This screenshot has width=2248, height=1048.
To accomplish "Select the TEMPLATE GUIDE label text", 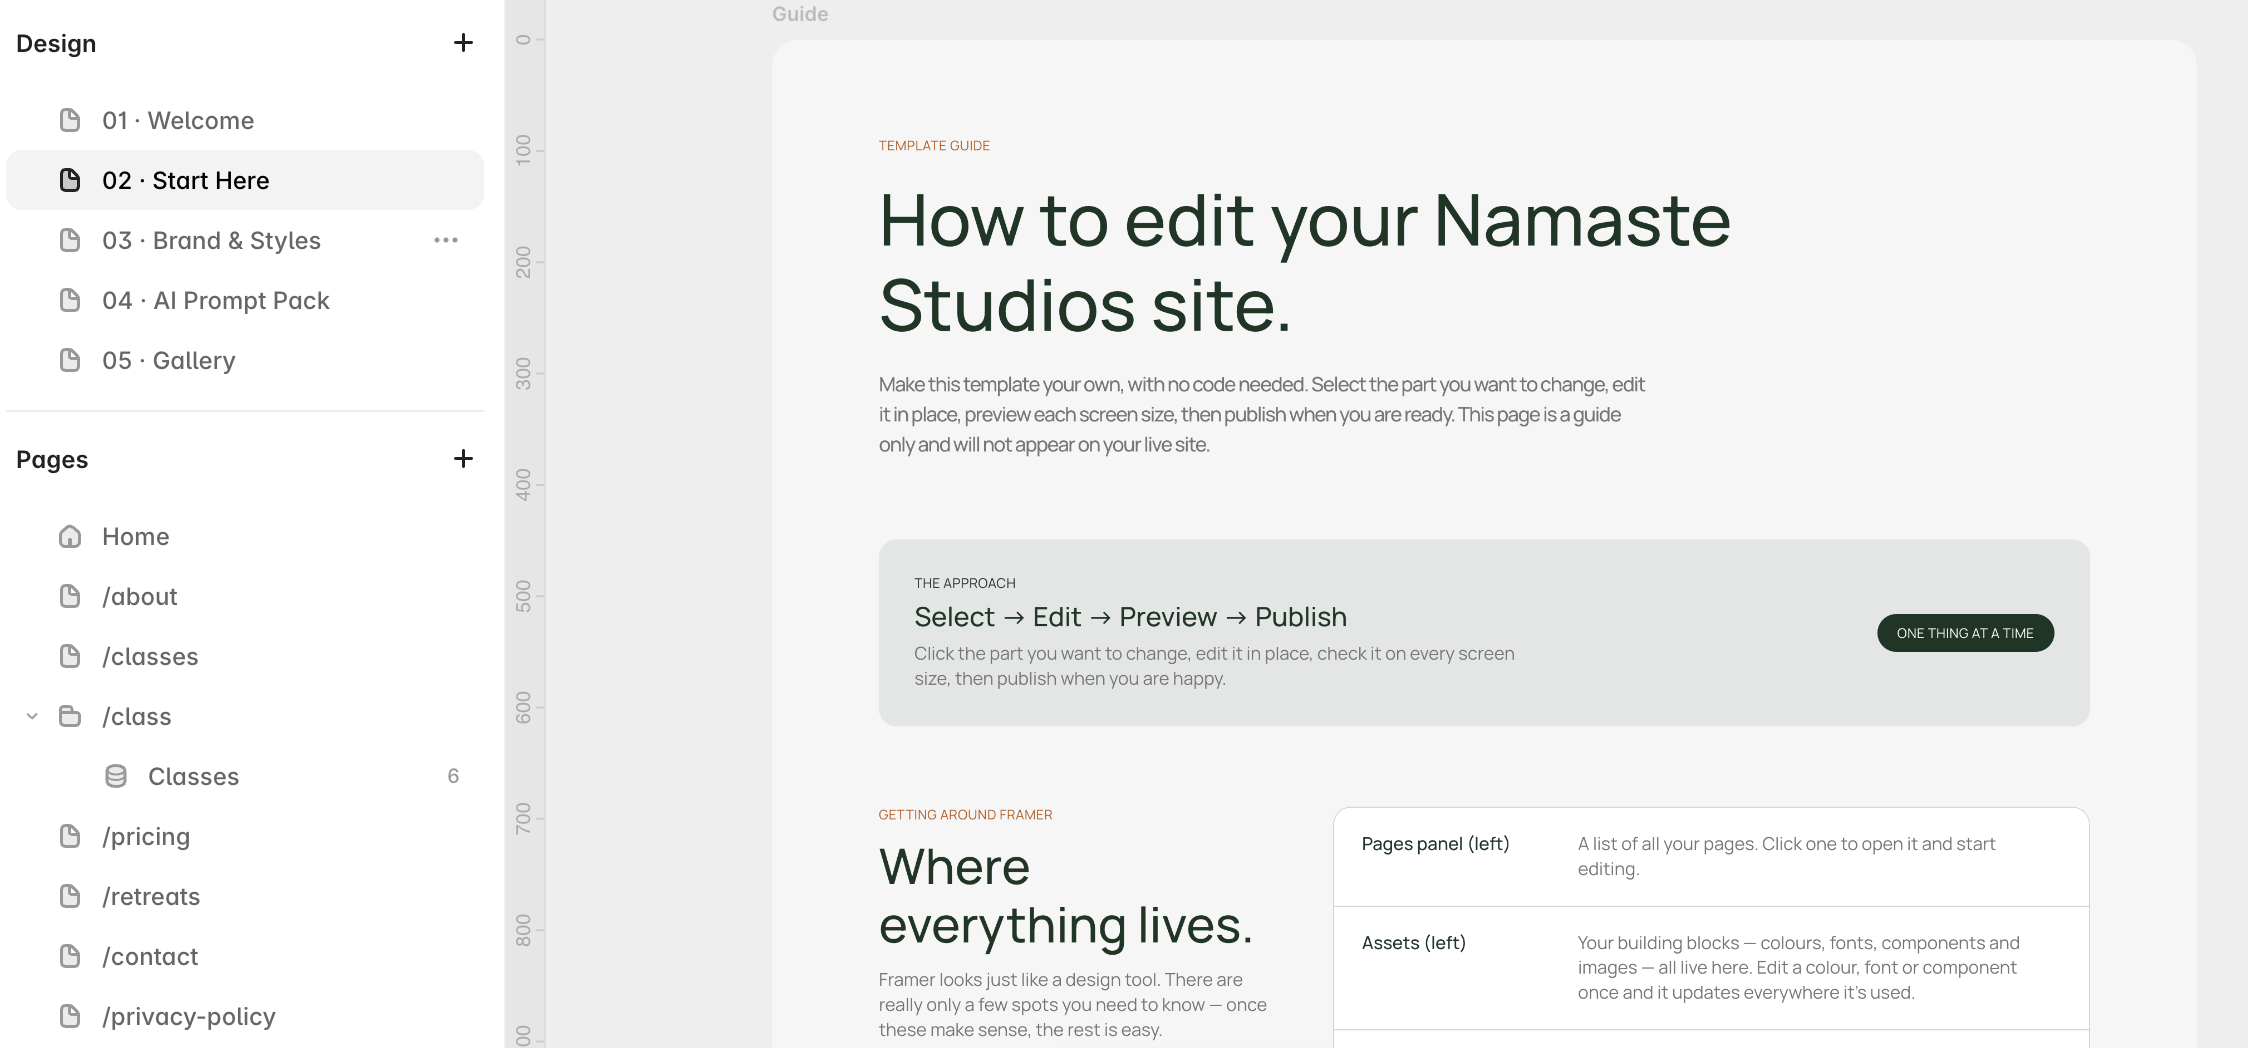I will [934, 146].
